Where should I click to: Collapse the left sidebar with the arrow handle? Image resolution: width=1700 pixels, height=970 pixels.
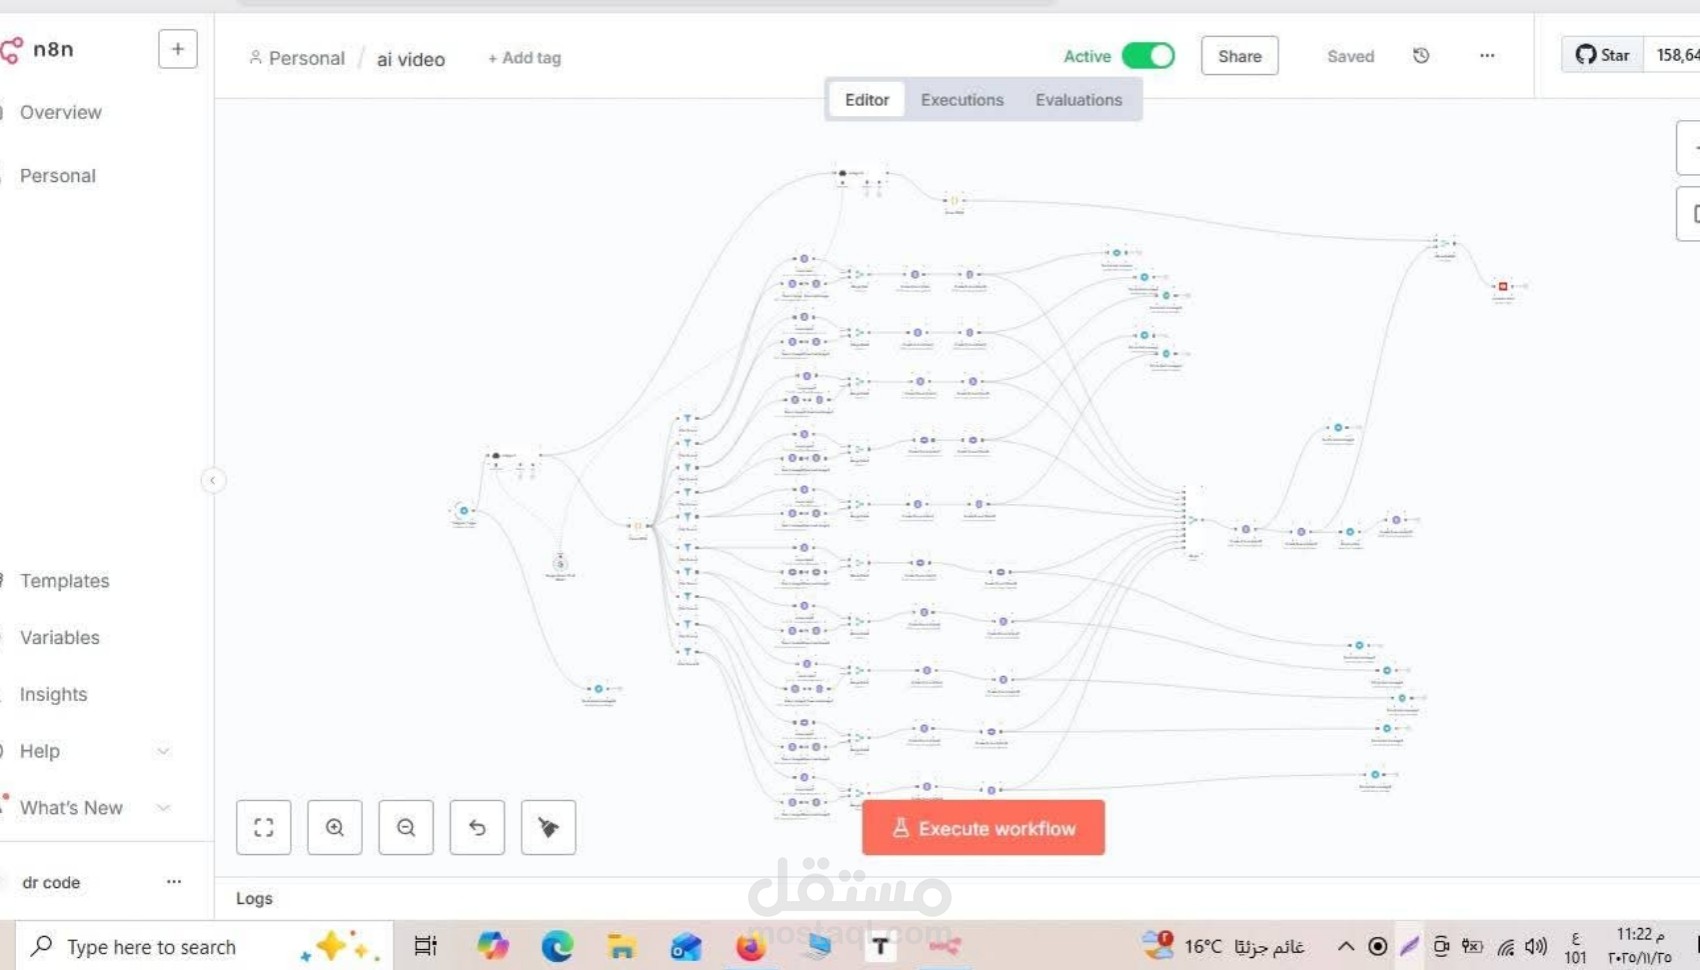click(x=213, y=480)
